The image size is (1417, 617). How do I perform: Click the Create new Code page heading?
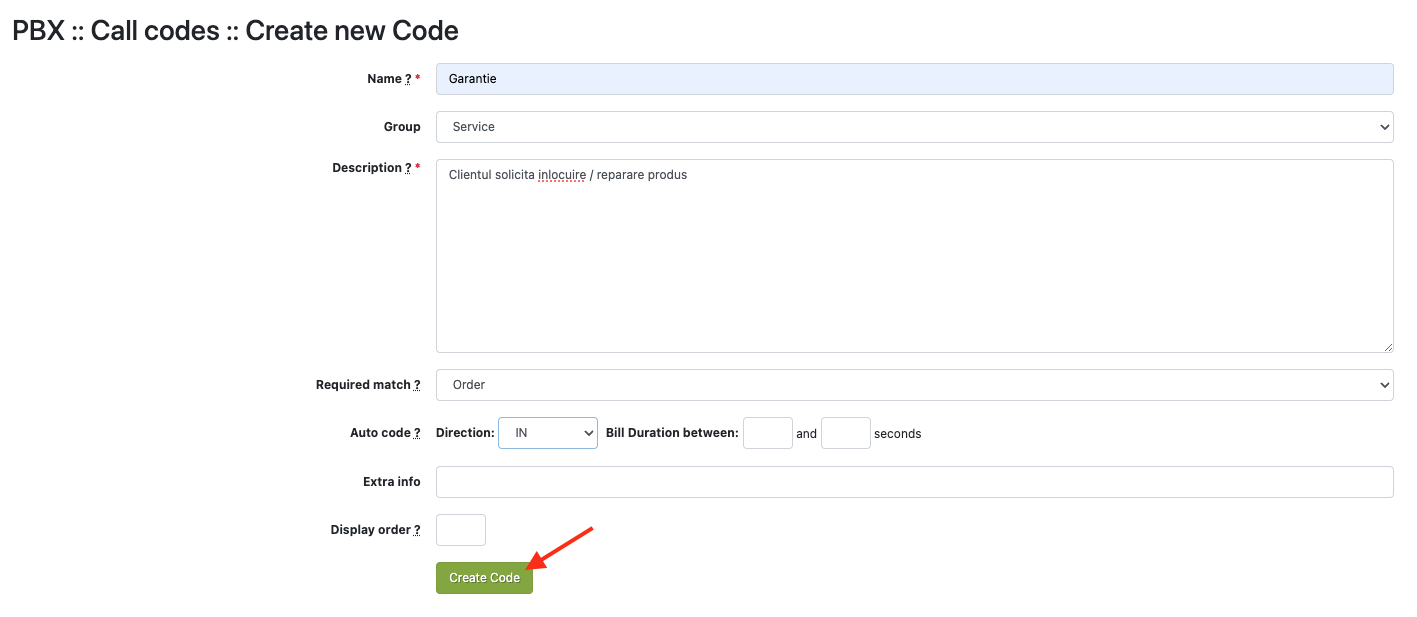click(x=351, y=31)
